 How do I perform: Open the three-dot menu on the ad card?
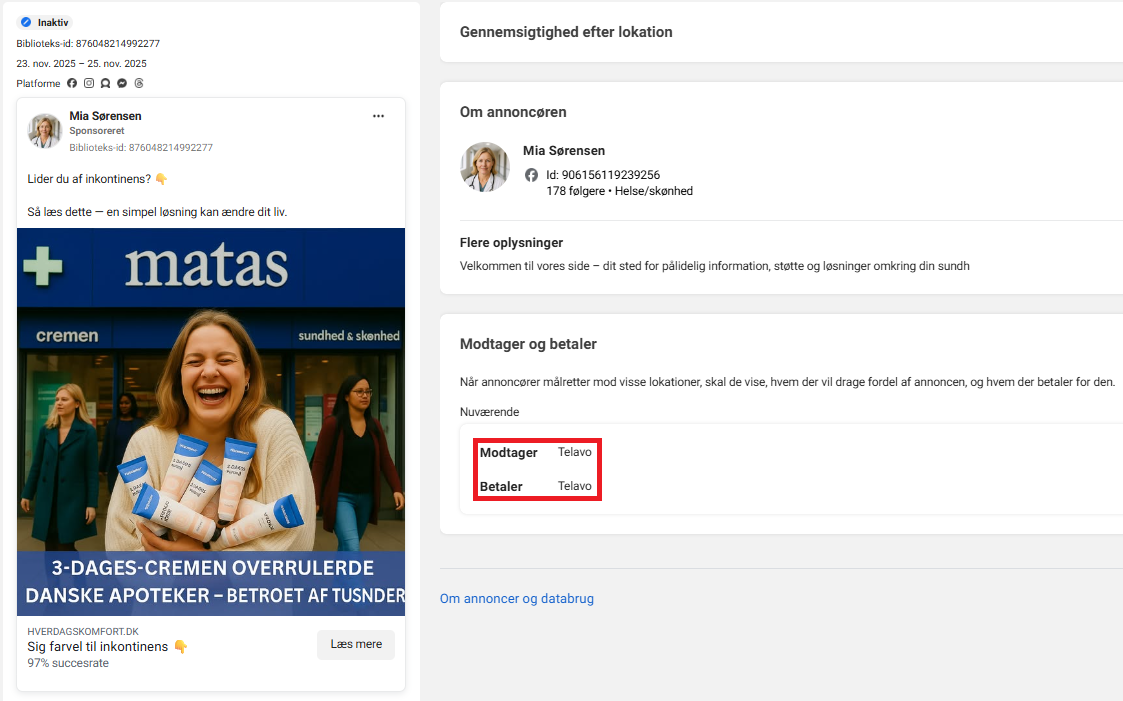[x=378, y=116]
